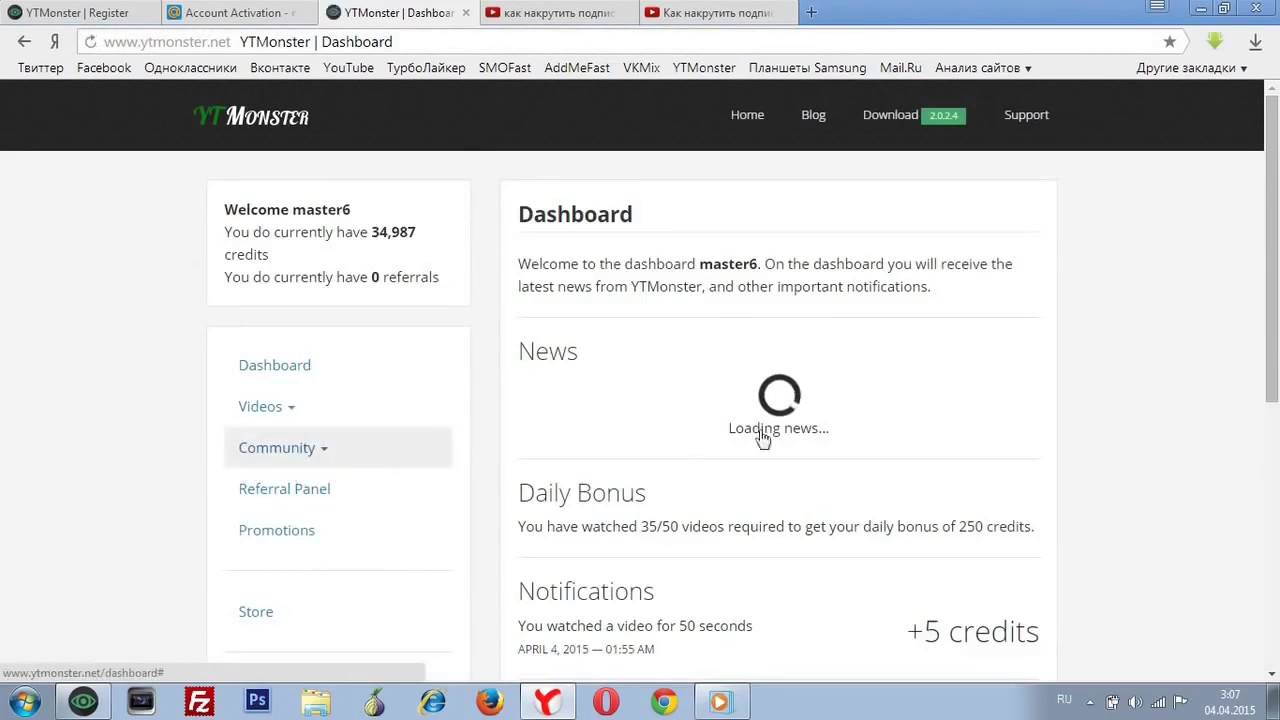Open the Yandex browser hamburger menu

coord(1157,7)
